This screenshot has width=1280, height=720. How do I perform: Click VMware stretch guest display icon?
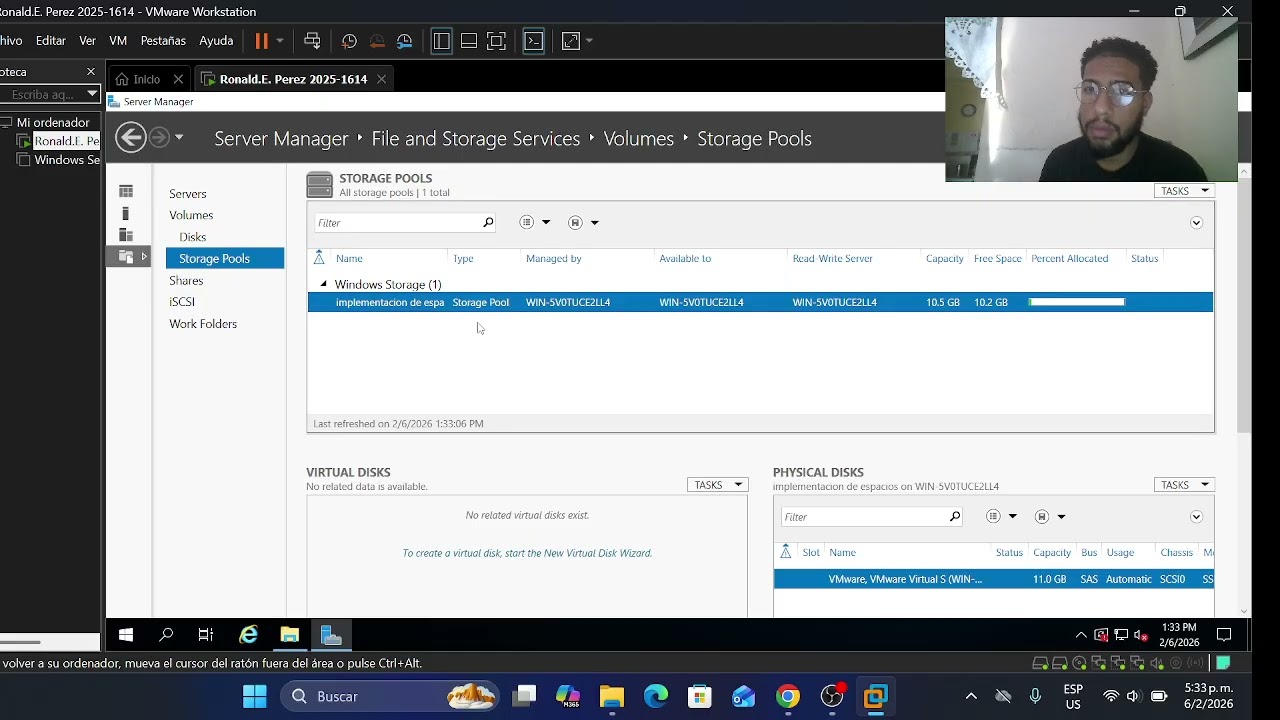coord(570,41)
